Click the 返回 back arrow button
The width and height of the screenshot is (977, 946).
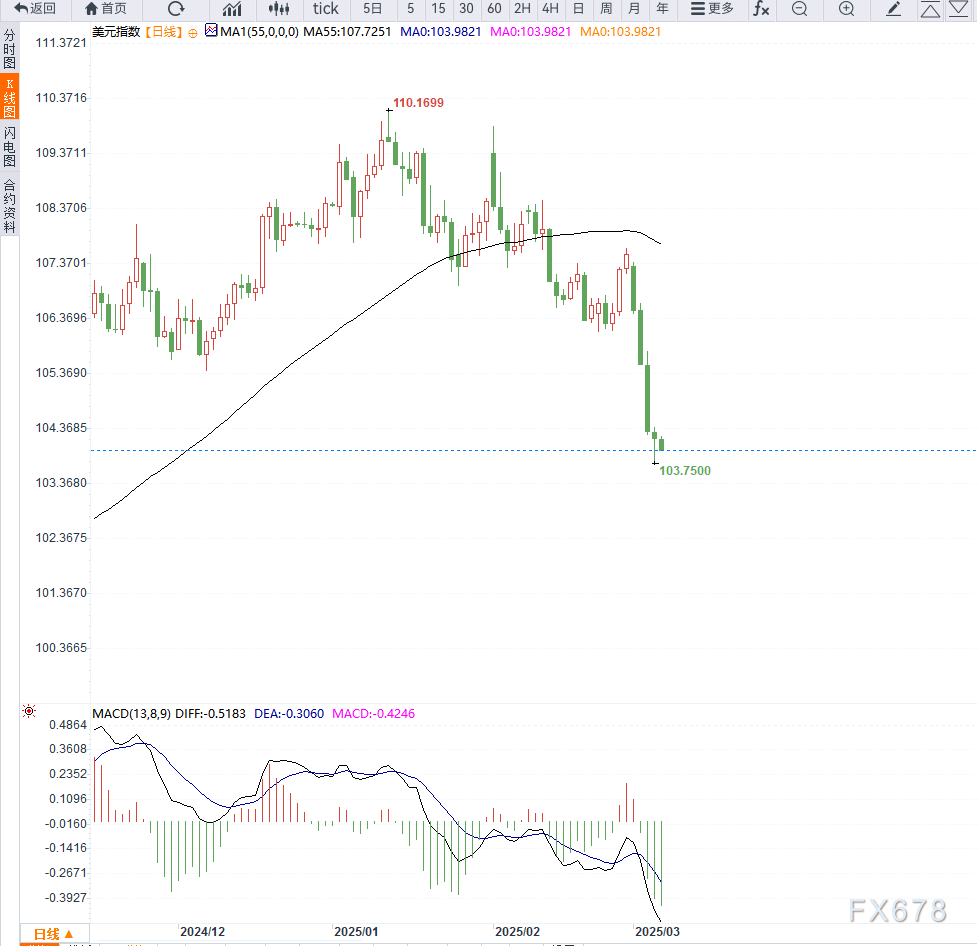[x=35, y=9]
